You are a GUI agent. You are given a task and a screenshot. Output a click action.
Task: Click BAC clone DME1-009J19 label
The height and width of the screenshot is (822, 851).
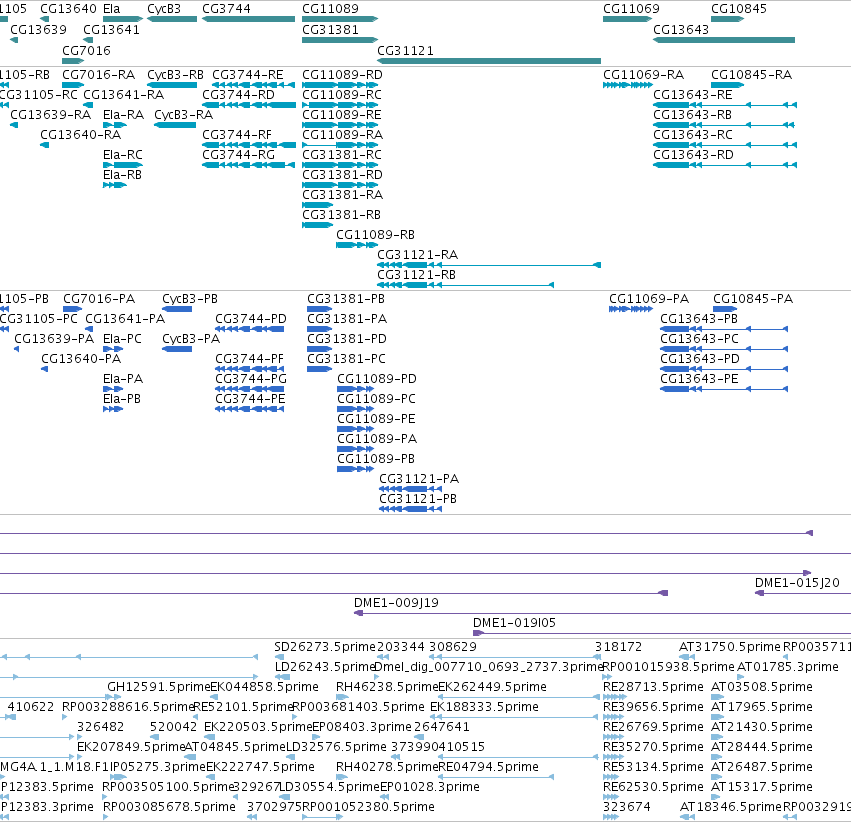(396, 602)
